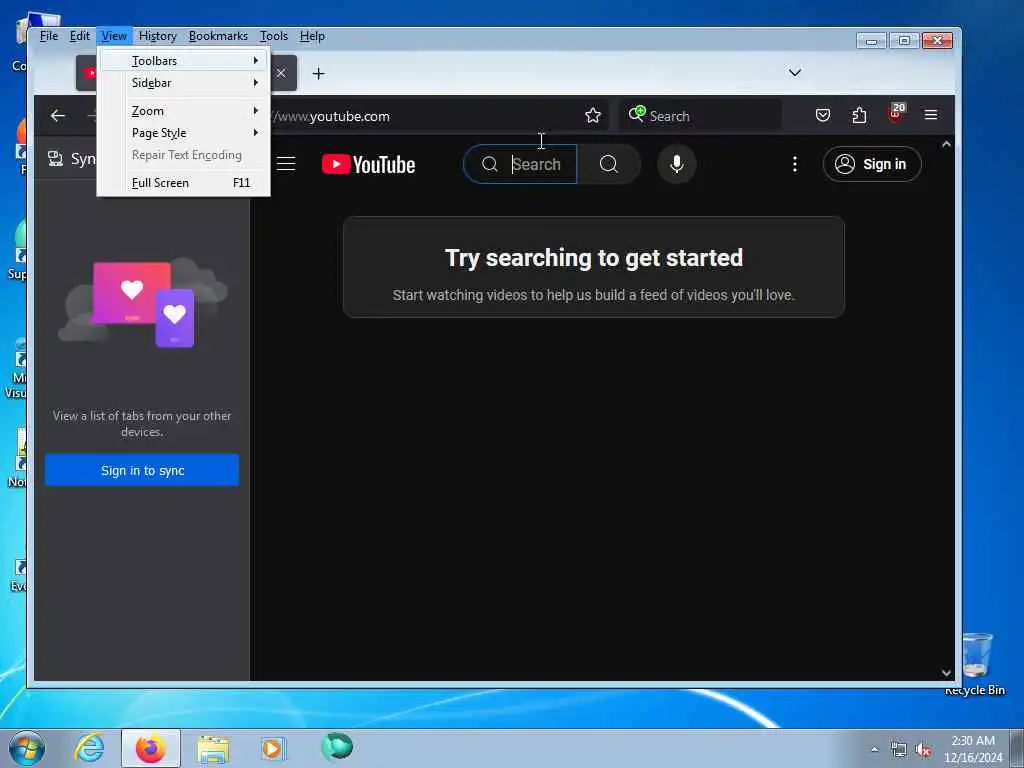This screenshot has height=768, width=1024.
Task: Open the ad blocker extension badge icon
Action: tap(896, 114)
